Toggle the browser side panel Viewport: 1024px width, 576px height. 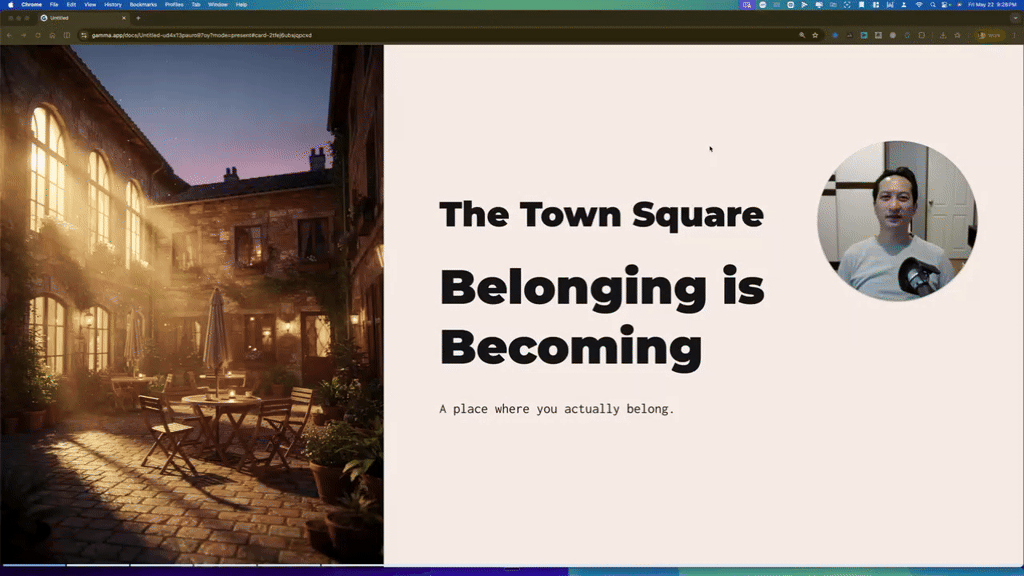click(67, 35)
